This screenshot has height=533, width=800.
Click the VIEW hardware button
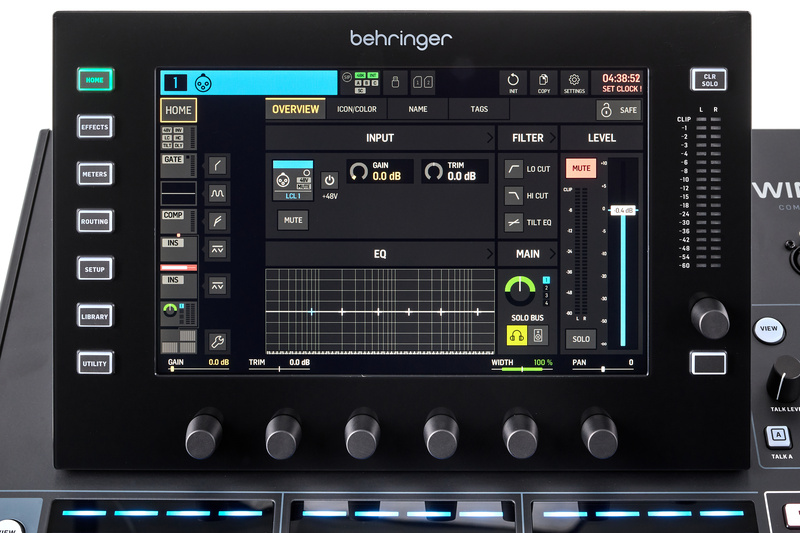[769, 328]
